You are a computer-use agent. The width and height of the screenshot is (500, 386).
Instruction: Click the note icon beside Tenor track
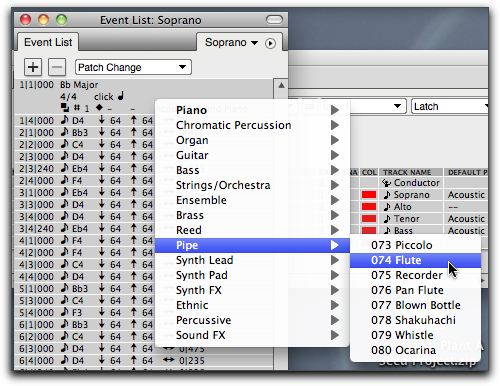[387, 219]
